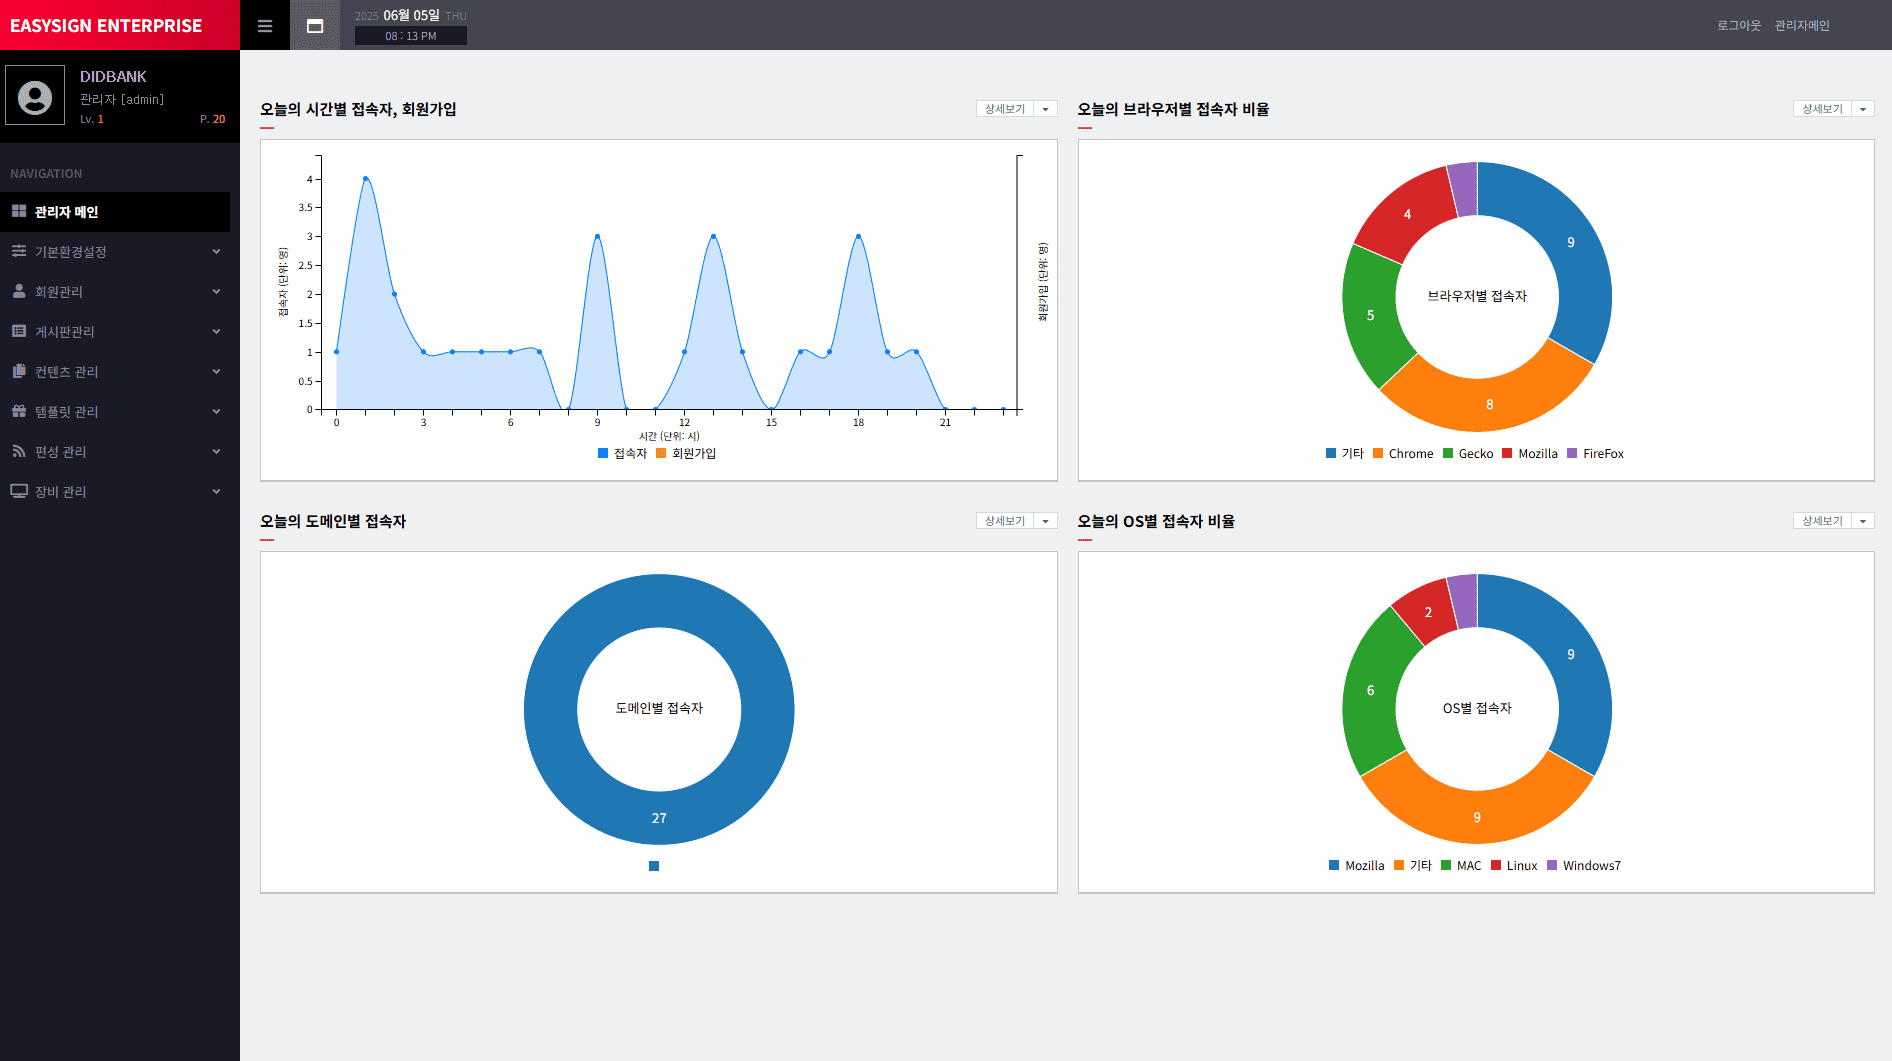This screenshot has width=1892, height=1061.
Task: Toggle 기타 legend swatch in browser chart
Action: (1331, 453)
